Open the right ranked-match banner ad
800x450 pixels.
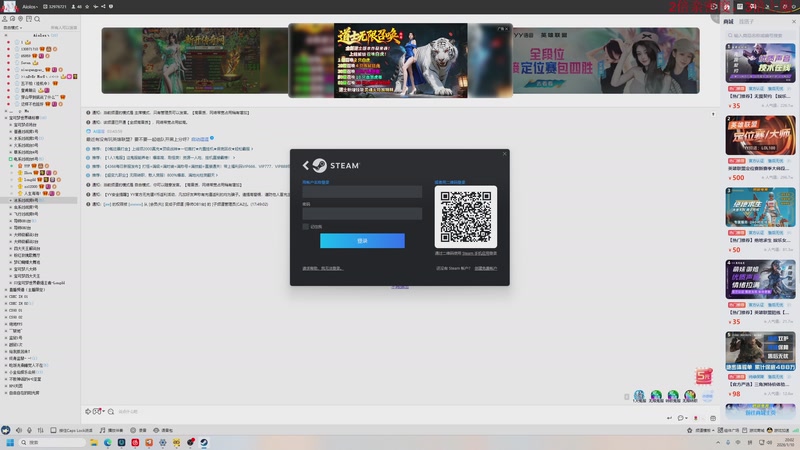click(x=606, y=60)
